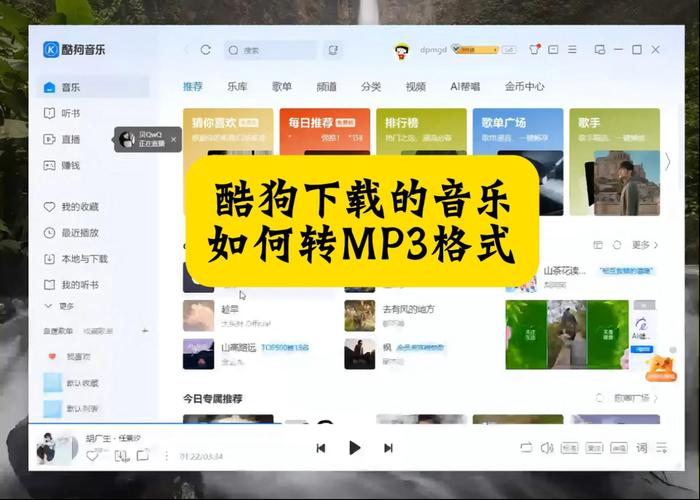
Task: Switch to 收藏歌单 playlist tab
Action: pyautogui.click(x=98, y=331)
